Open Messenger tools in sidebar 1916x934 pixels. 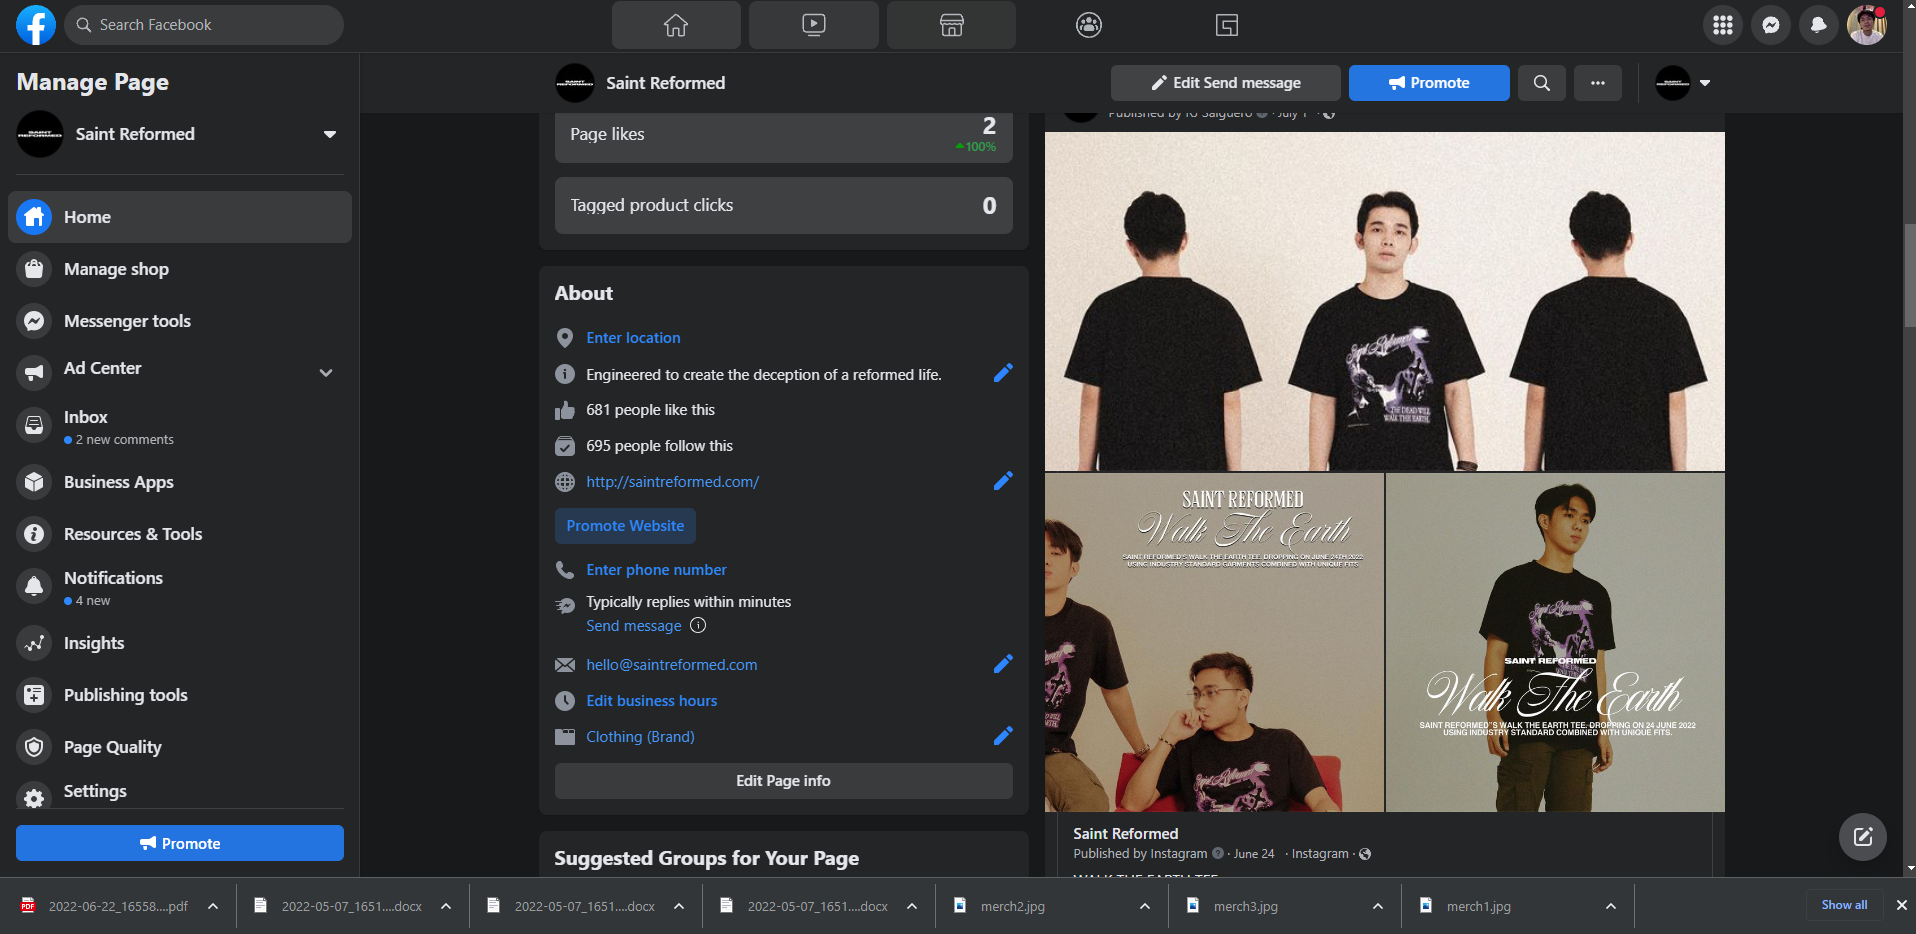pos(180,321)
